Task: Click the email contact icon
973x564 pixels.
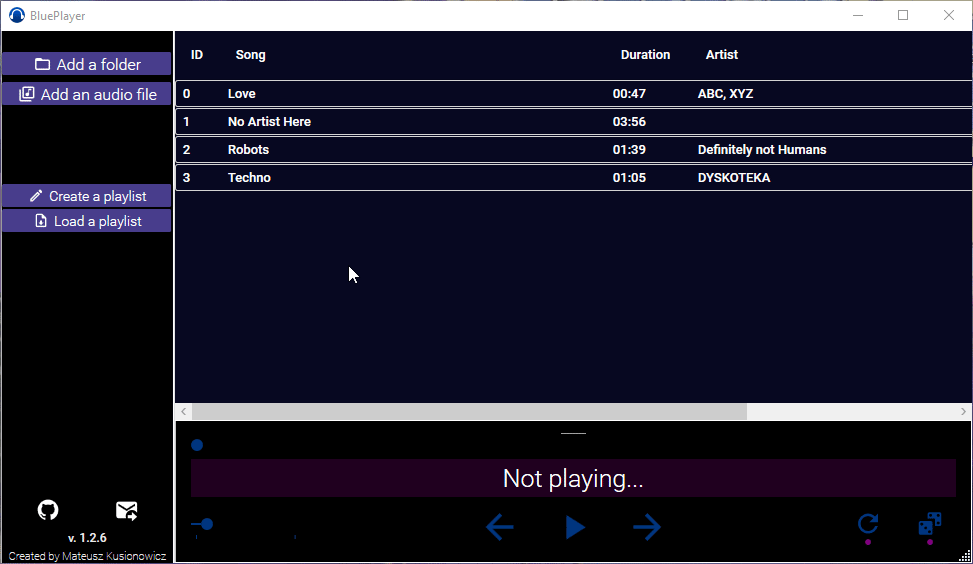Action: pyautogui.click(x=127, y=510)
